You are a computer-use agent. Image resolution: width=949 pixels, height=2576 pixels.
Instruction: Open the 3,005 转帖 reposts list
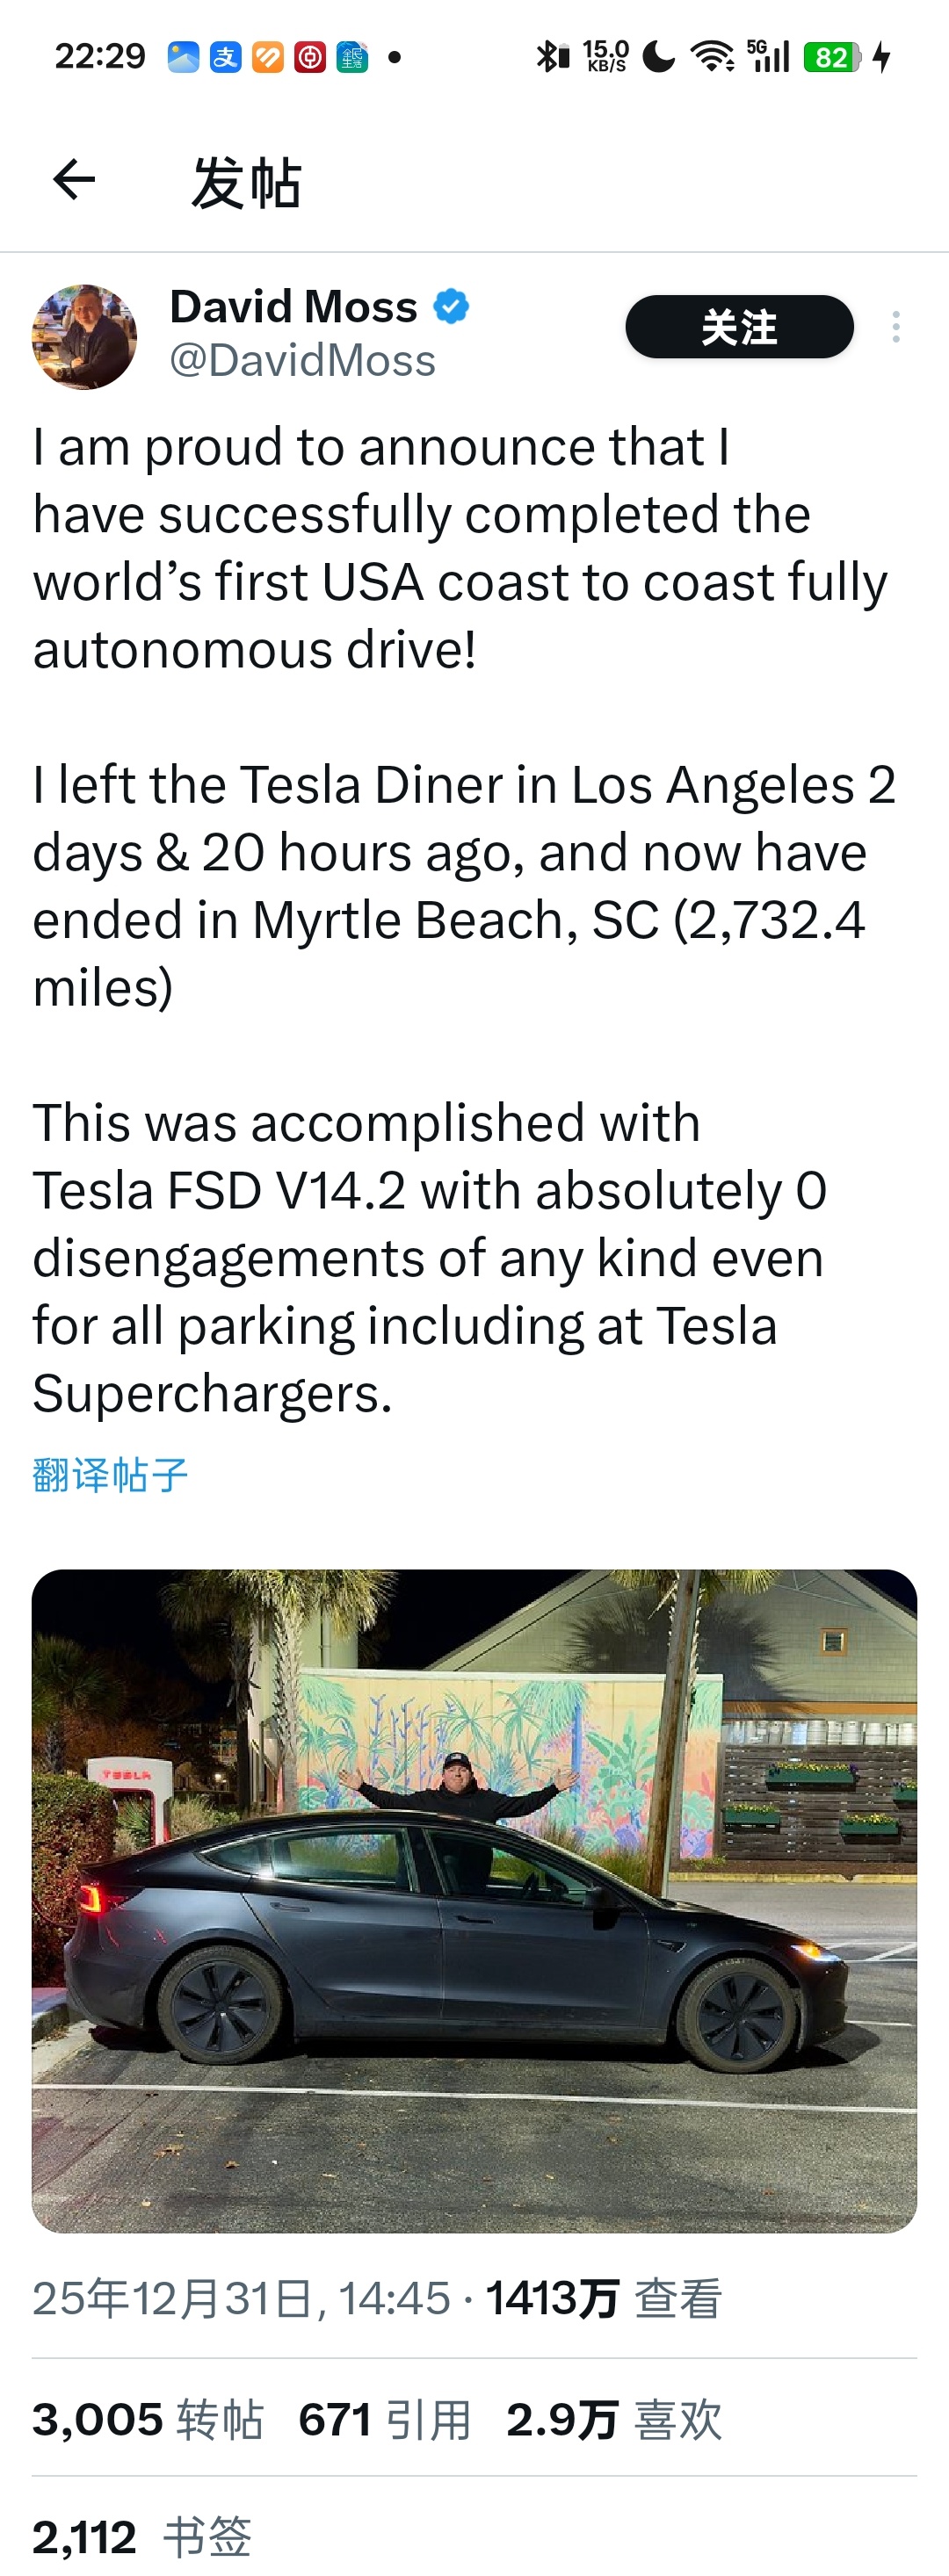pos(148,2420)
